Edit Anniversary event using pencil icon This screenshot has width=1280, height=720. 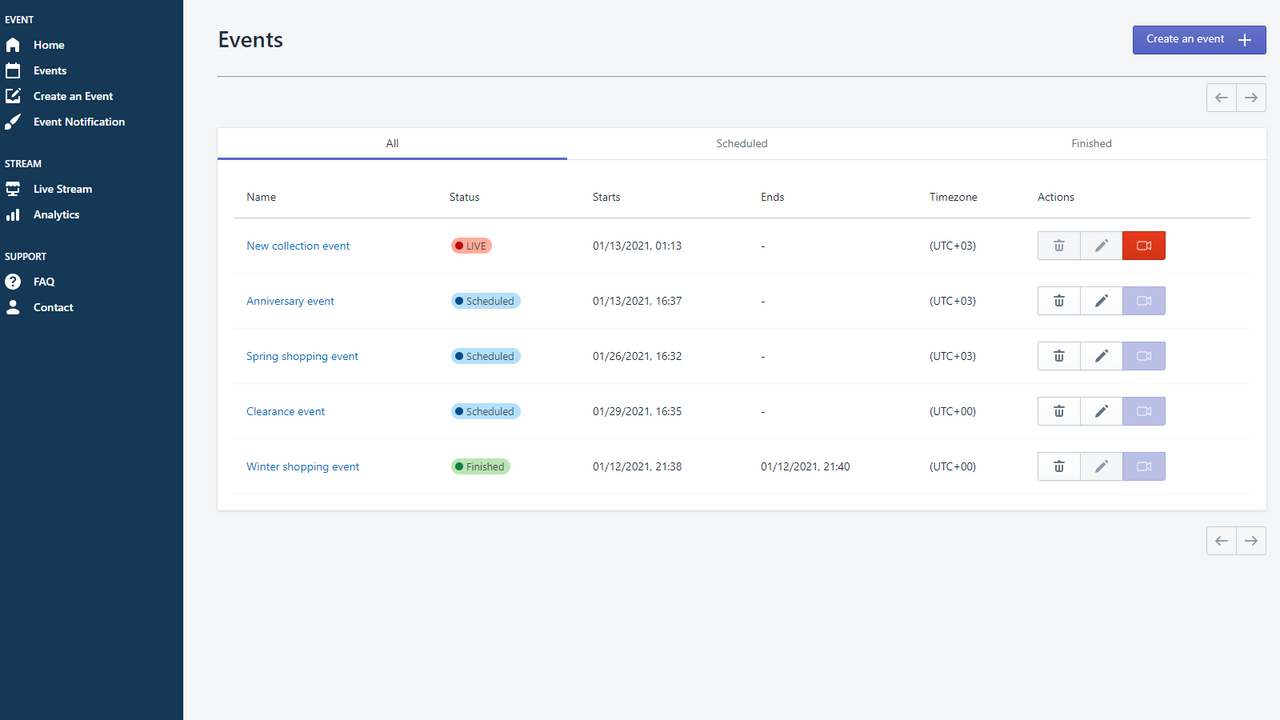click(x=1101, y=300)
